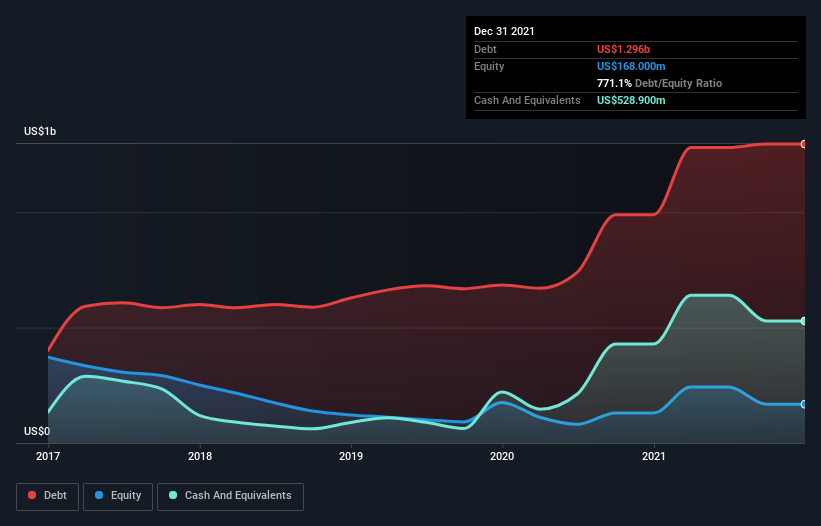Click the 2018 x-axis label
821x526 pixels.
pyautogui.click(x=200, y=456)
